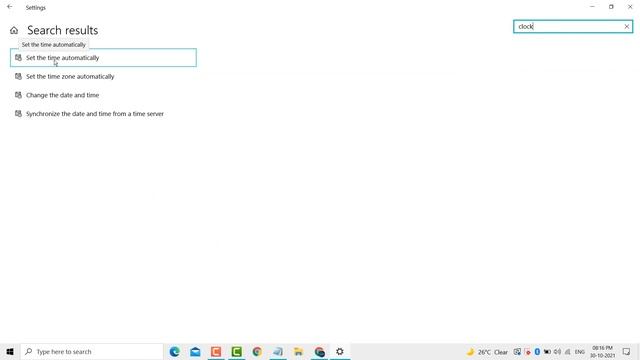
Task: Minimize the Settings window
Action: coord(592,7)
